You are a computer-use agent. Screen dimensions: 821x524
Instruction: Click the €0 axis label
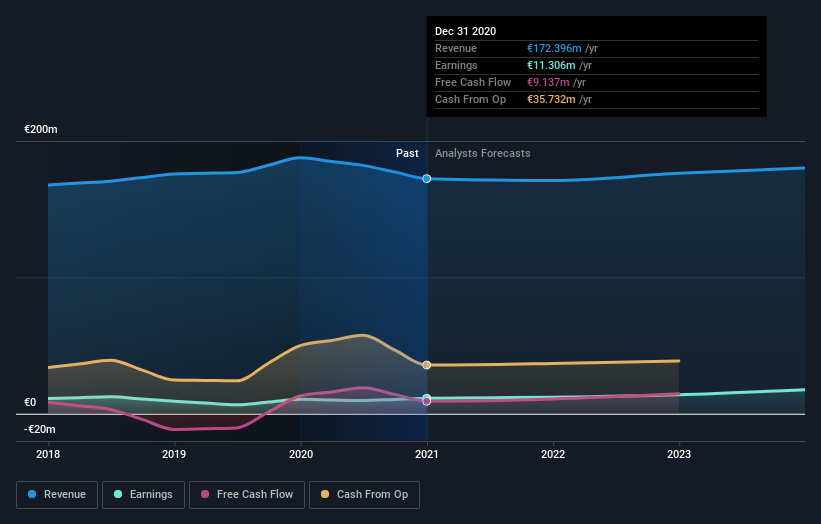tap(30, 403)
